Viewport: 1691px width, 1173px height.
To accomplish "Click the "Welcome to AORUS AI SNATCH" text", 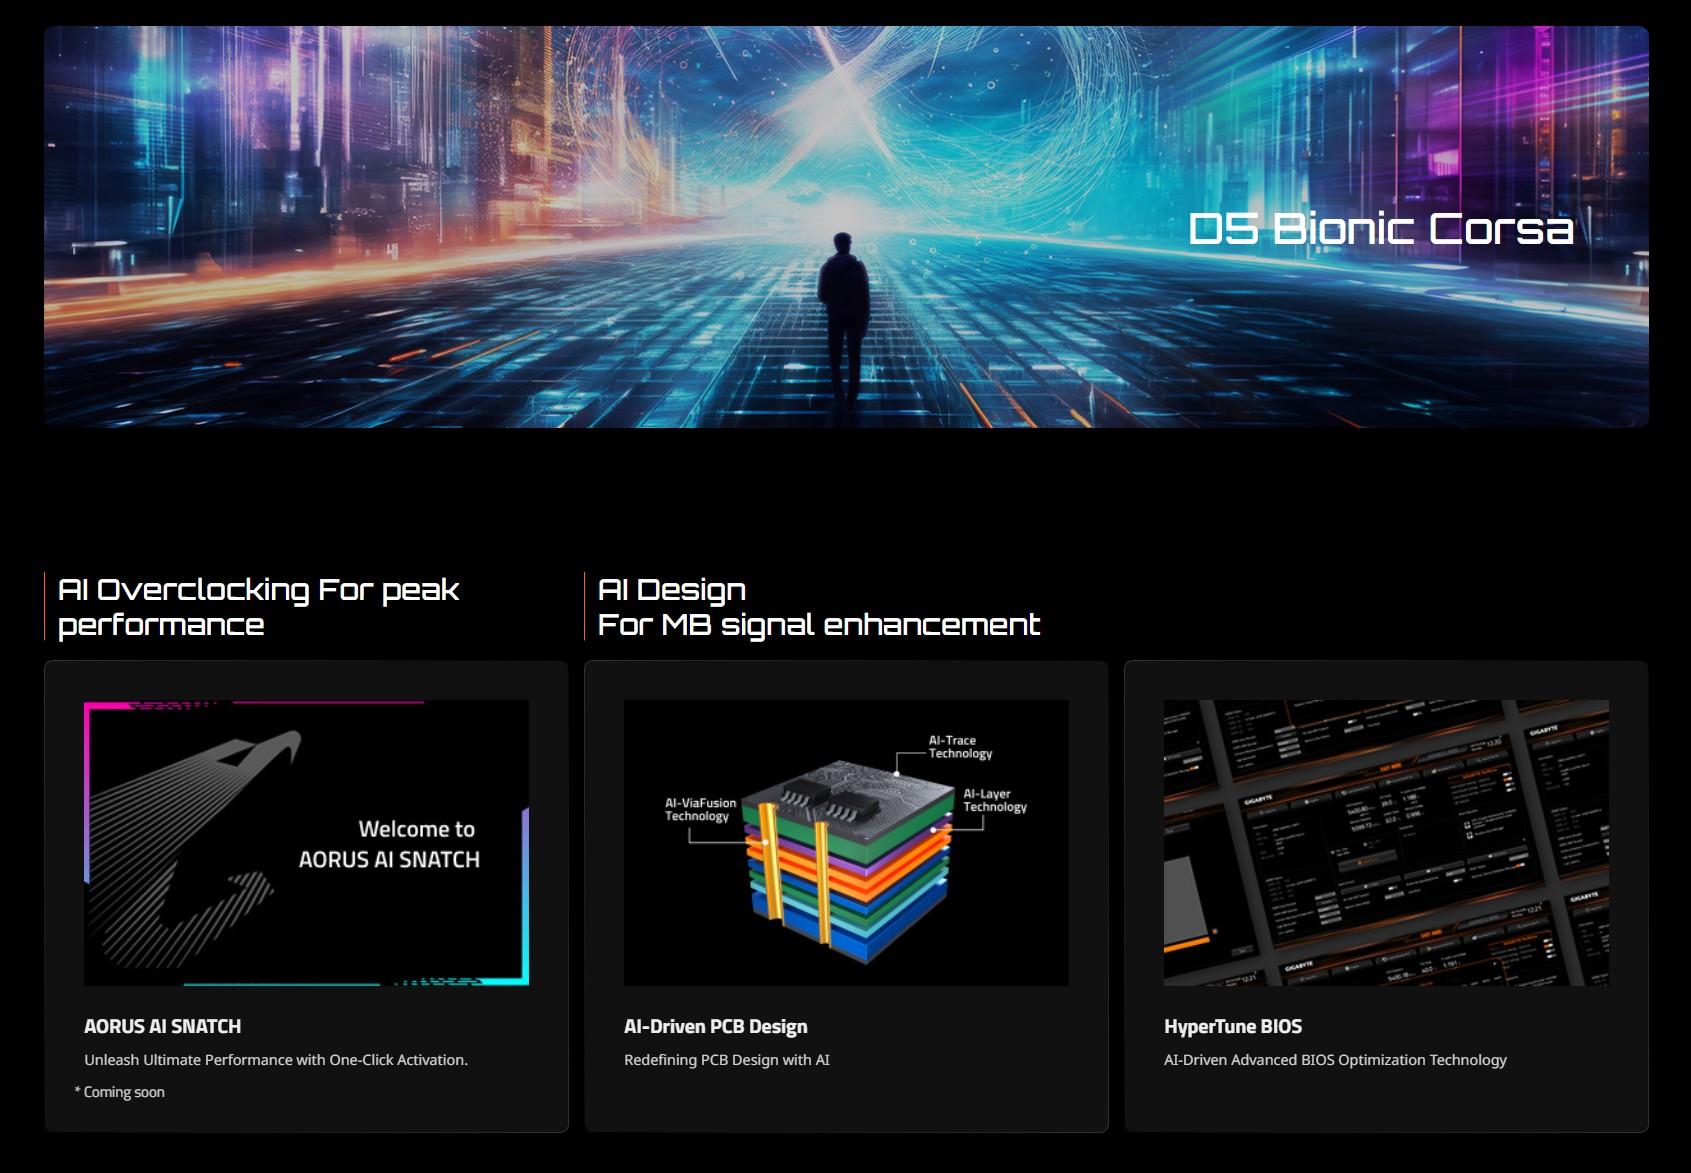I will pyautogui.click(x=390, y=844).
